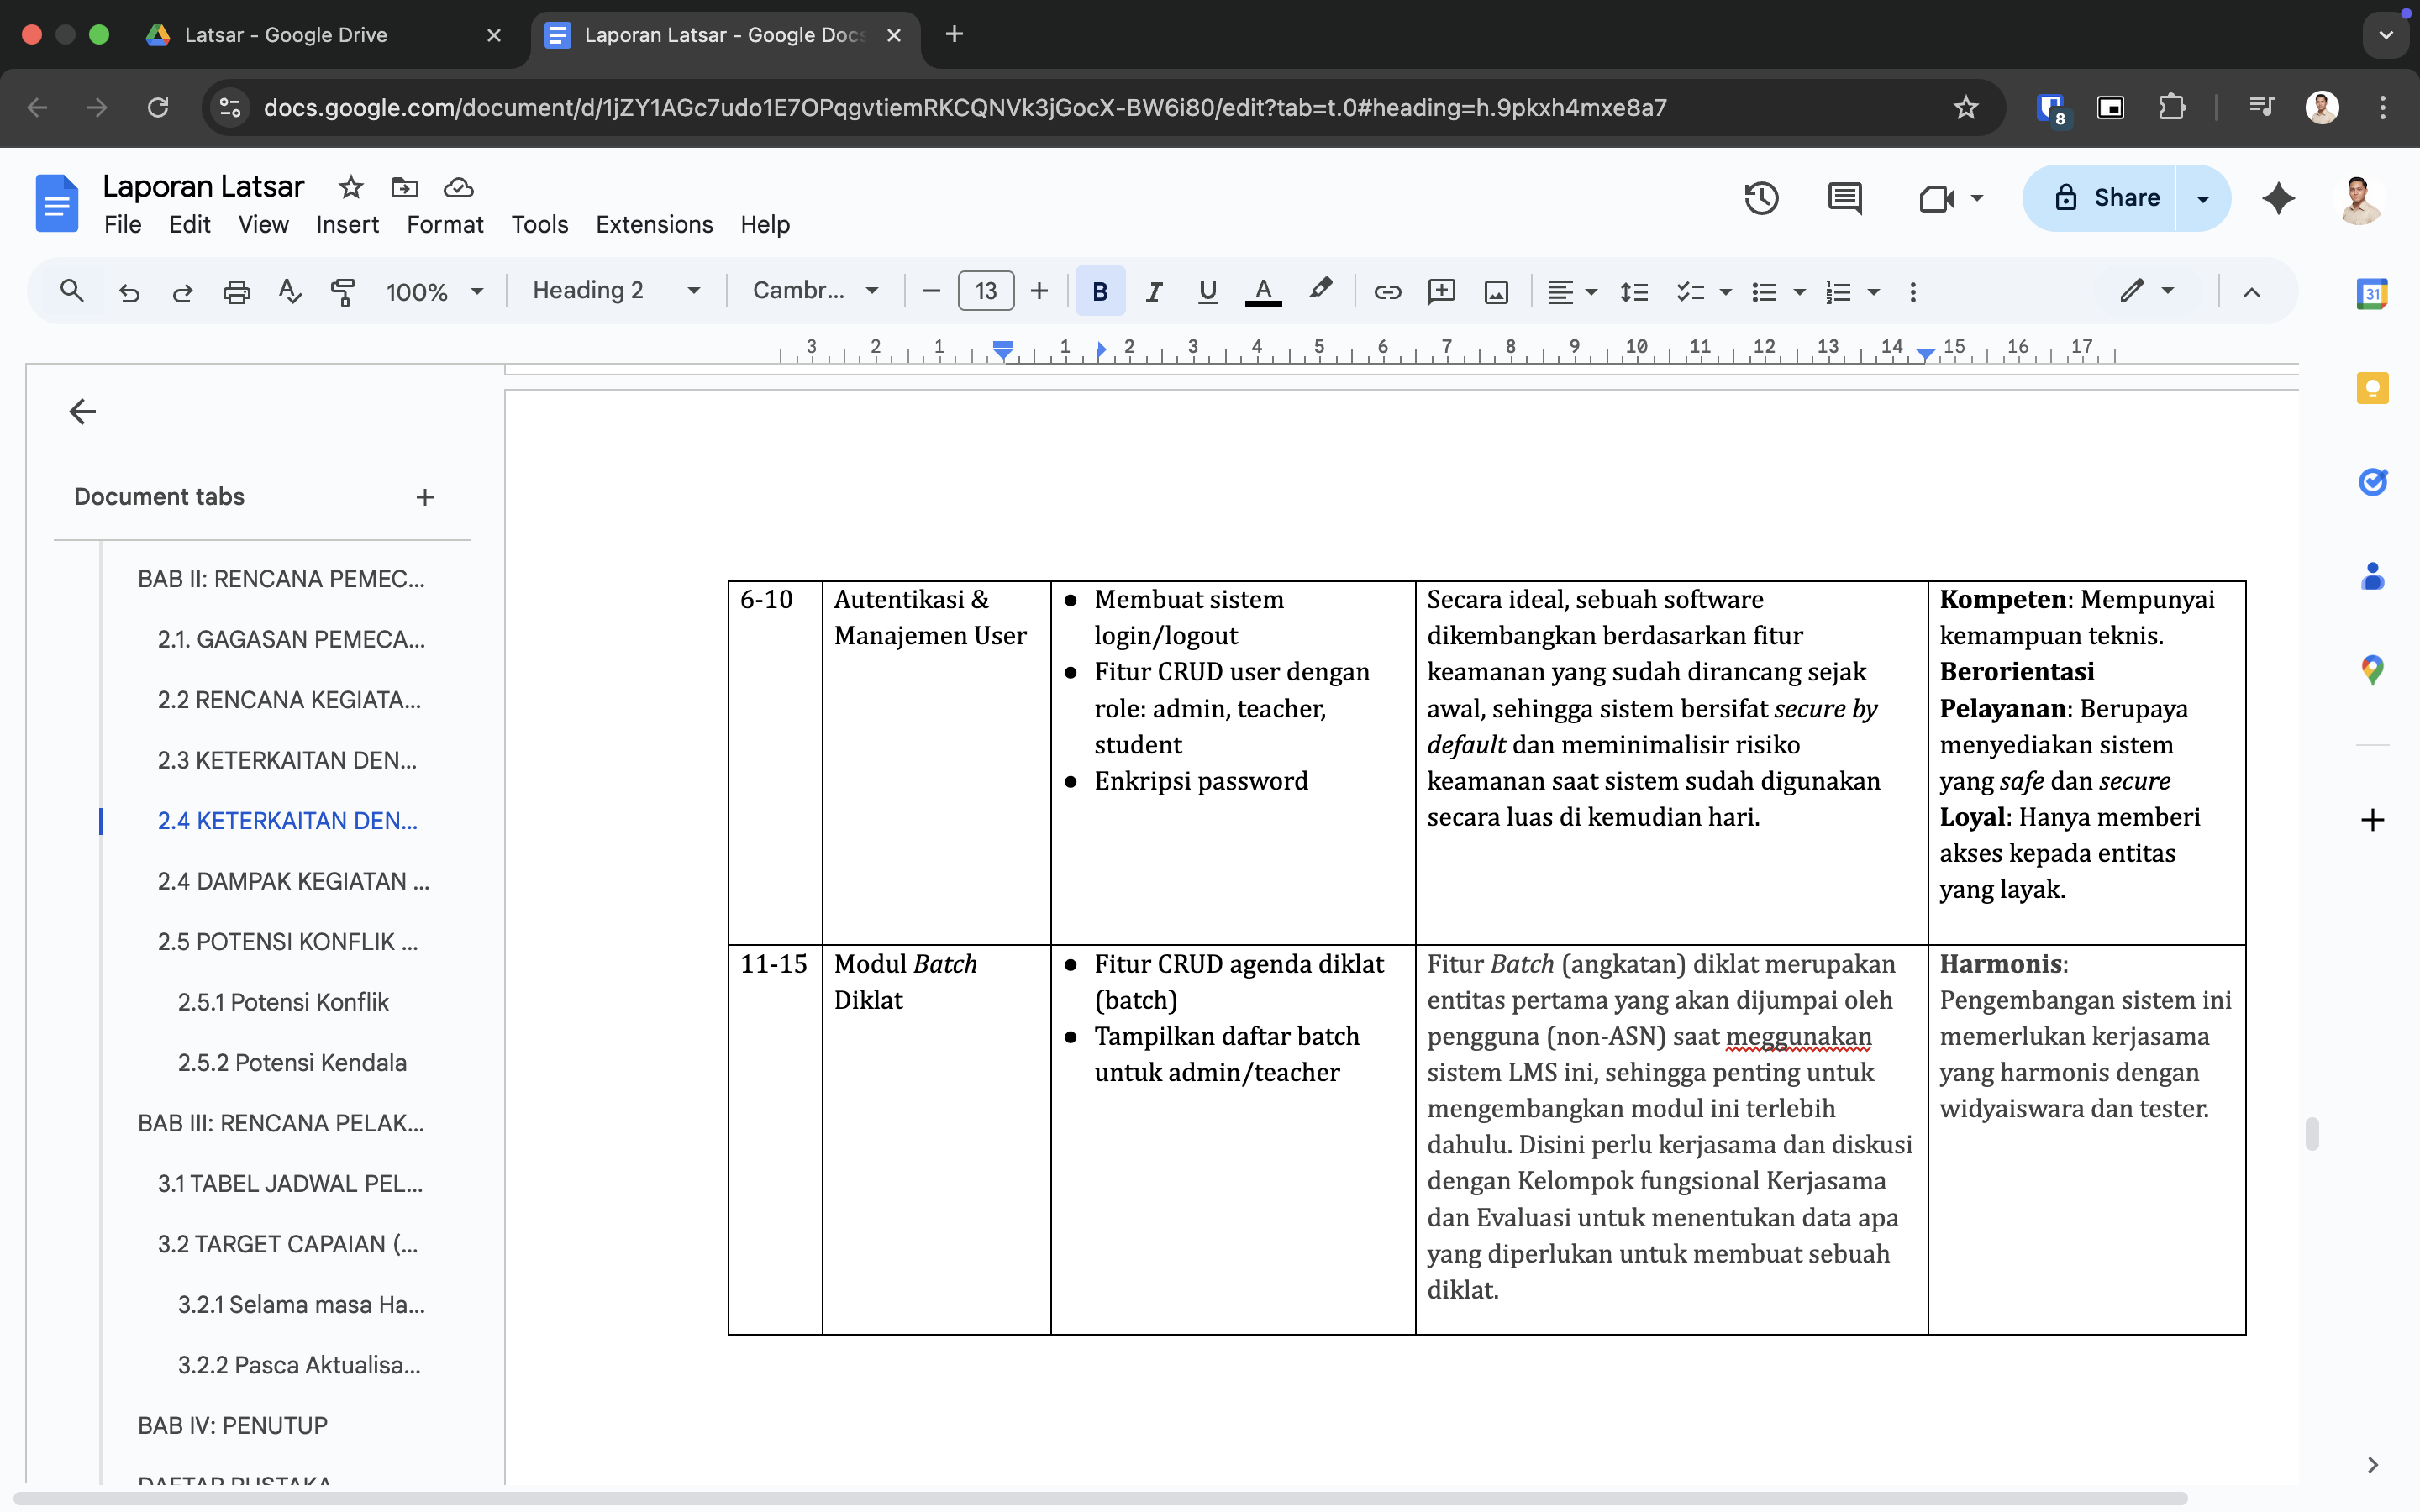
Task: Open the text color picker
Action: pyautogui.click(x=1263, y=292)
